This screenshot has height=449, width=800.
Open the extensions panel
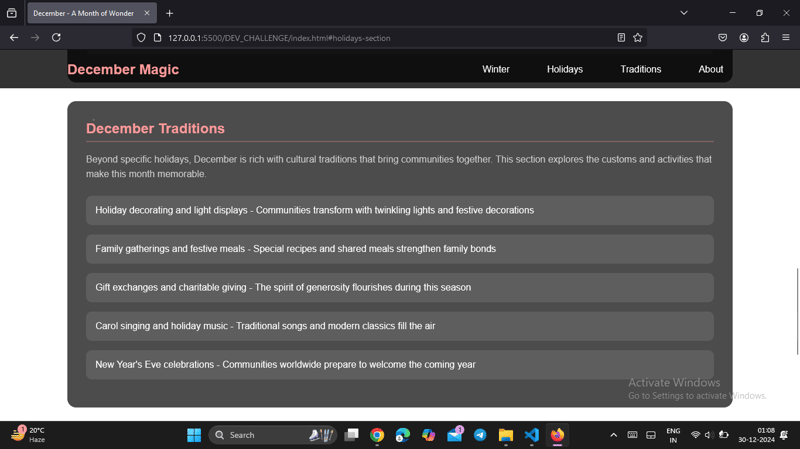(765, 38)
